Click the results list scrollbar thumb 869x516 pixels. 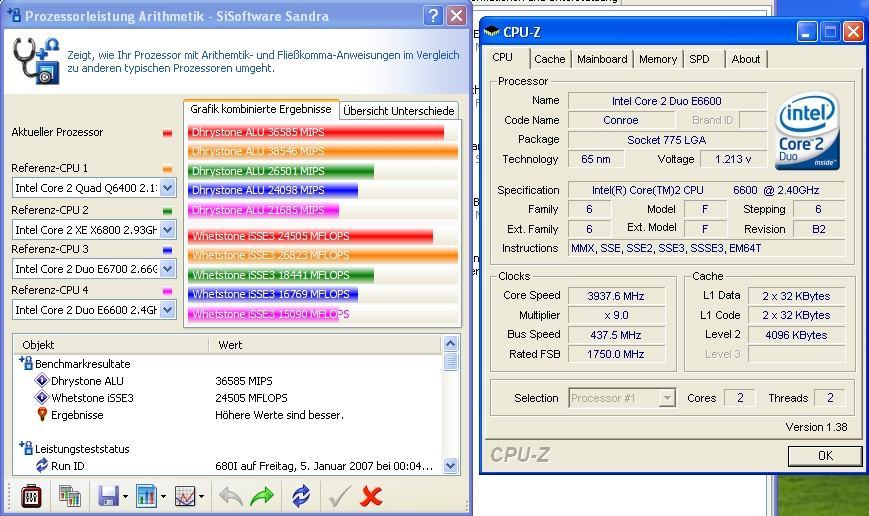[x=451, y=362]
